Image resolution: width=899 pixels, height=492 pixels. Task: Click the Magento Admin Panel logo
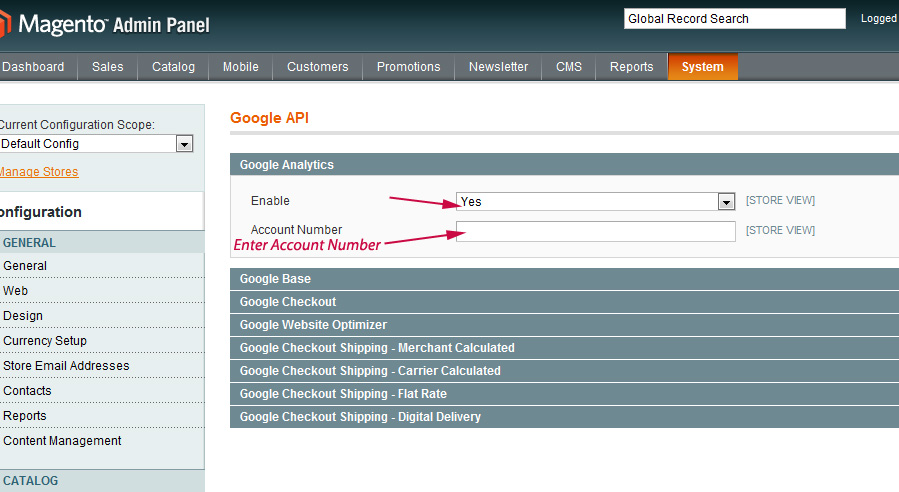click(x=105, y=24)
